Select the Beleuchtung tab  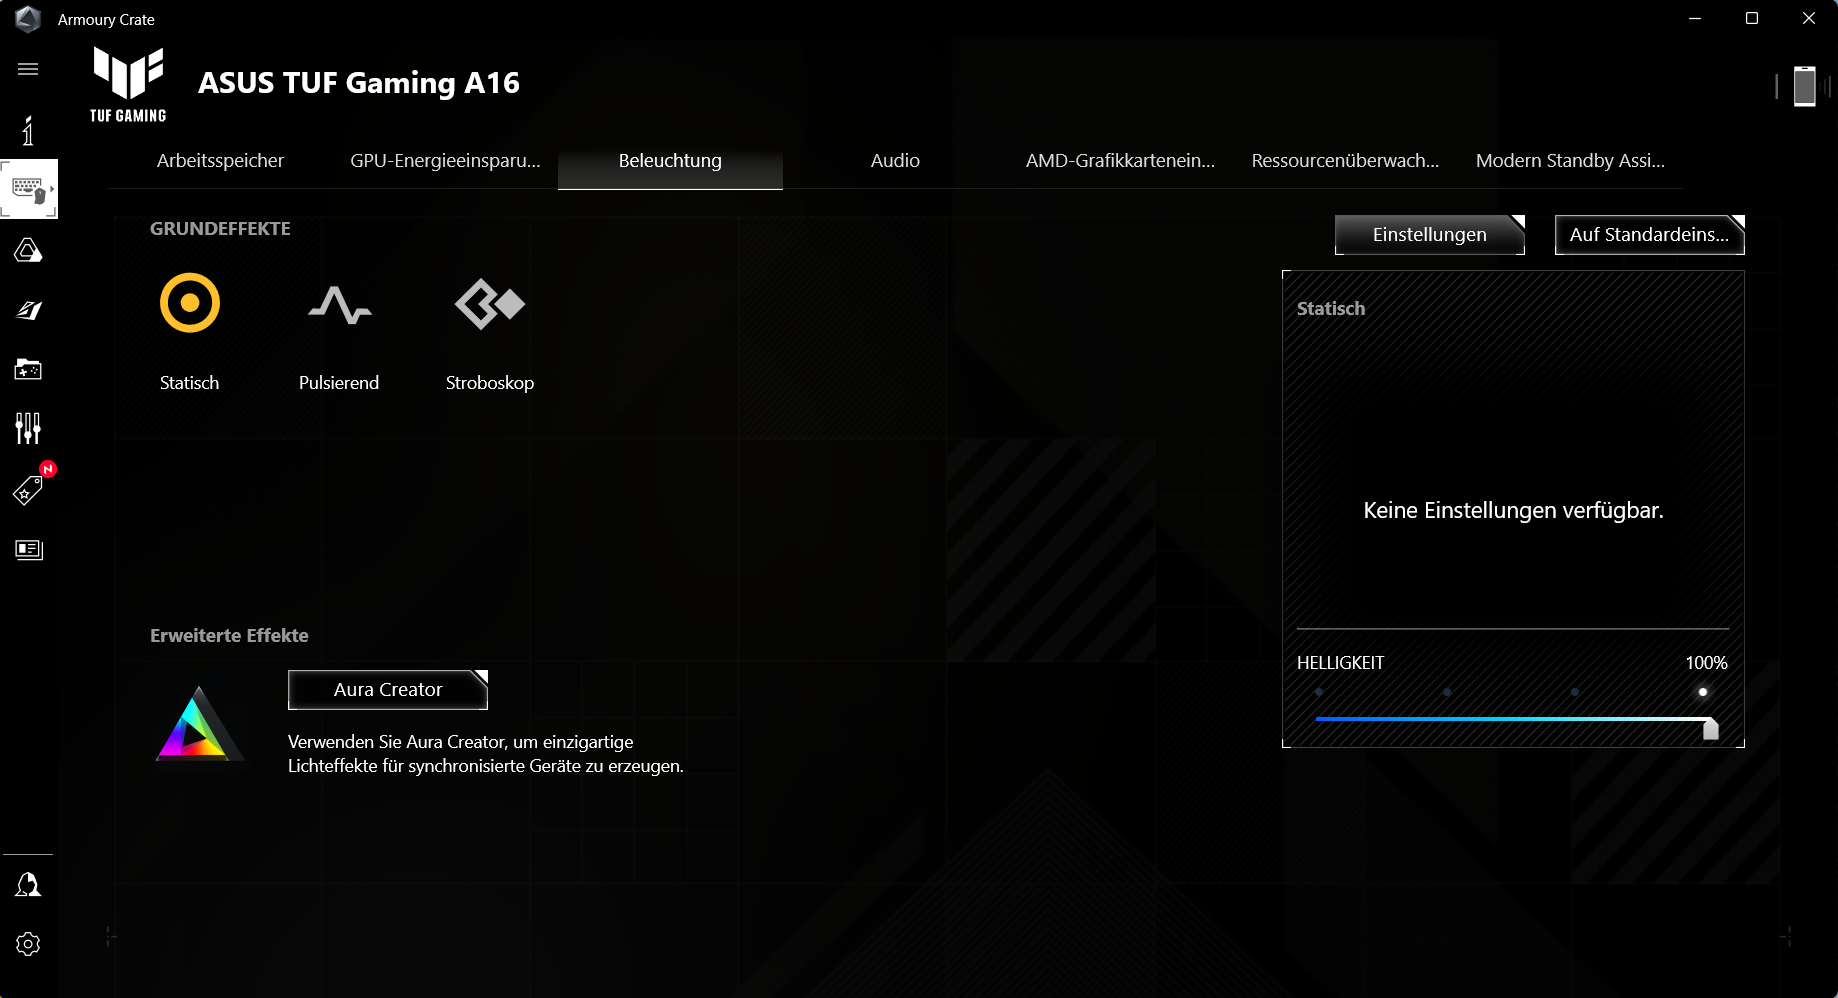(x=670, y=161)
